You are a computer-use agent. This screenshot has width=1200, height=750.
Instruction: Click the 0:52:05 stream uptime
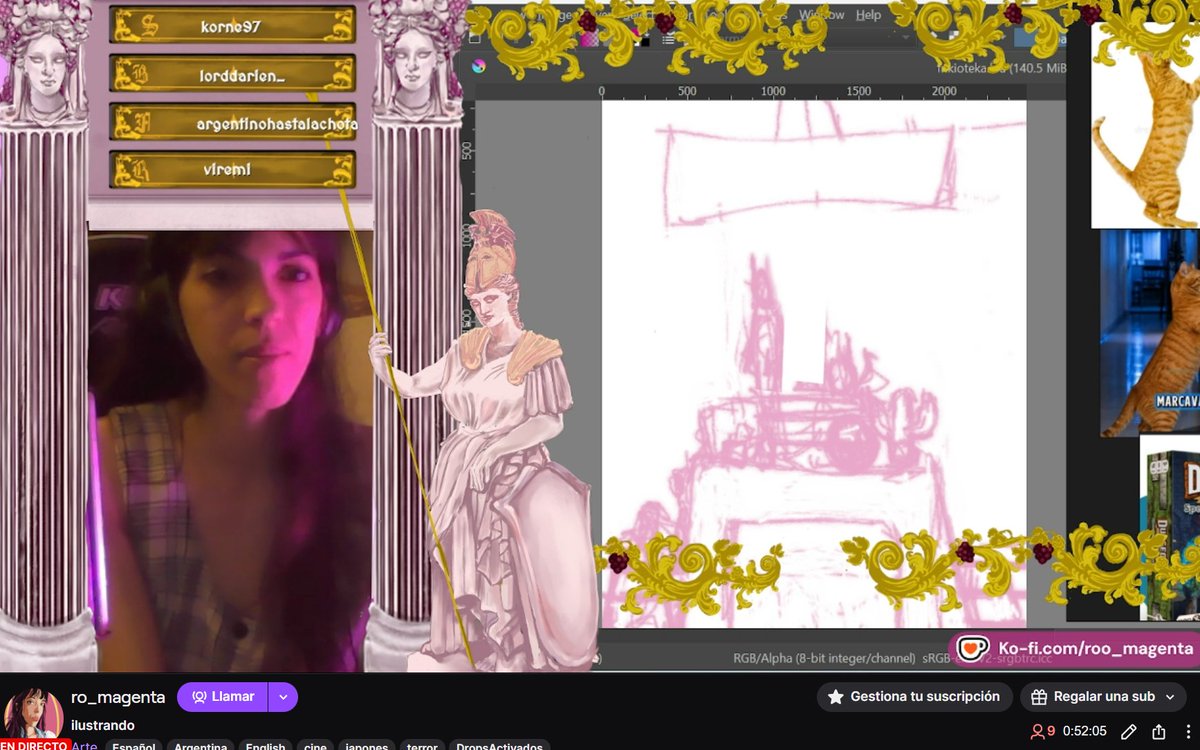pyautogui.click(x=1085, y=731)
